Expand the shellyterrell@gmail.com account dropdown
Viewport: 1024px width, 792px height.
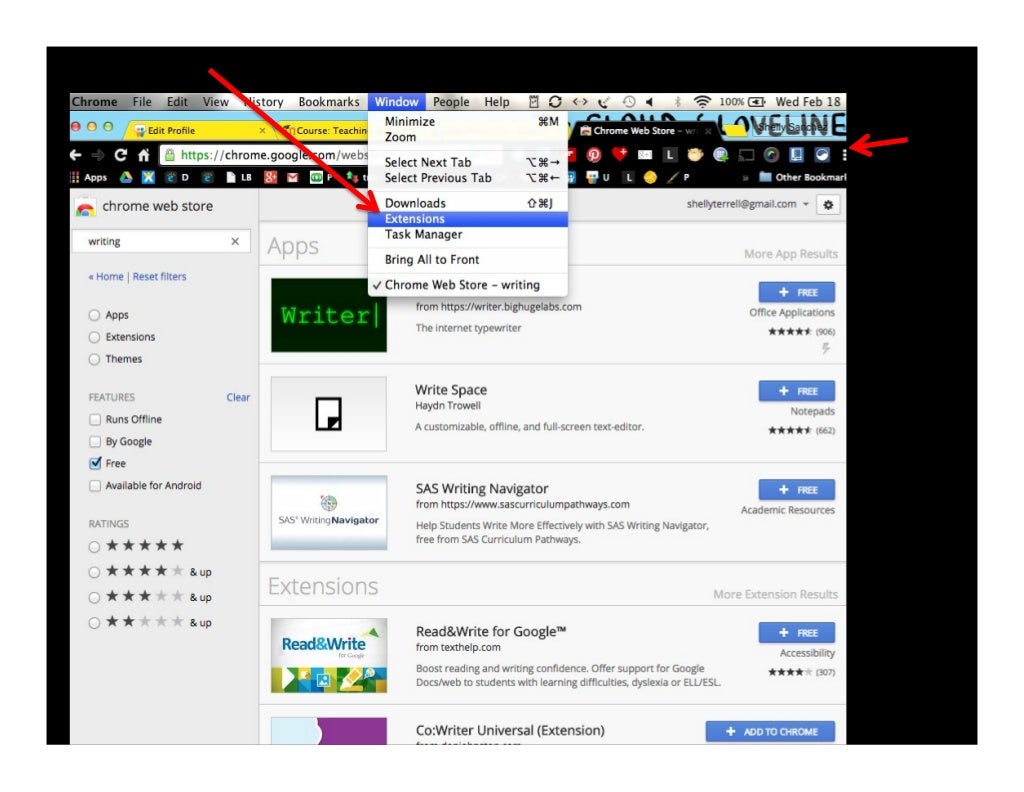coord(747,204)
